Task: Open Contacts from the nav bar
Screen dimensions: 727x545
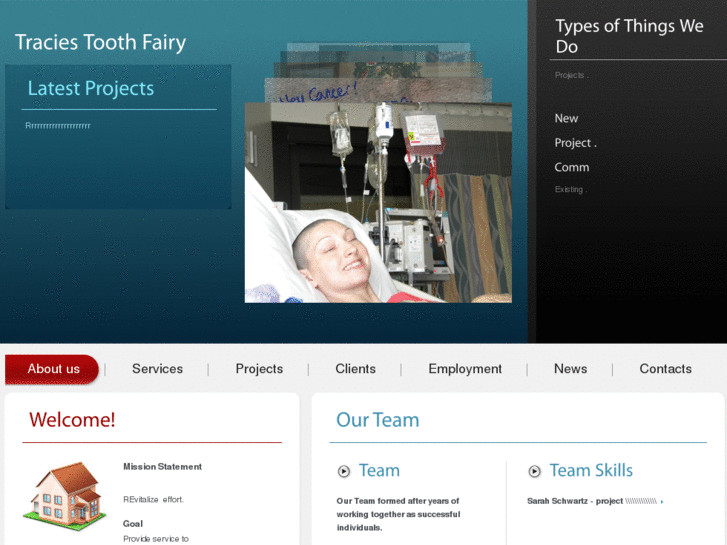Action: coord(666,369)
